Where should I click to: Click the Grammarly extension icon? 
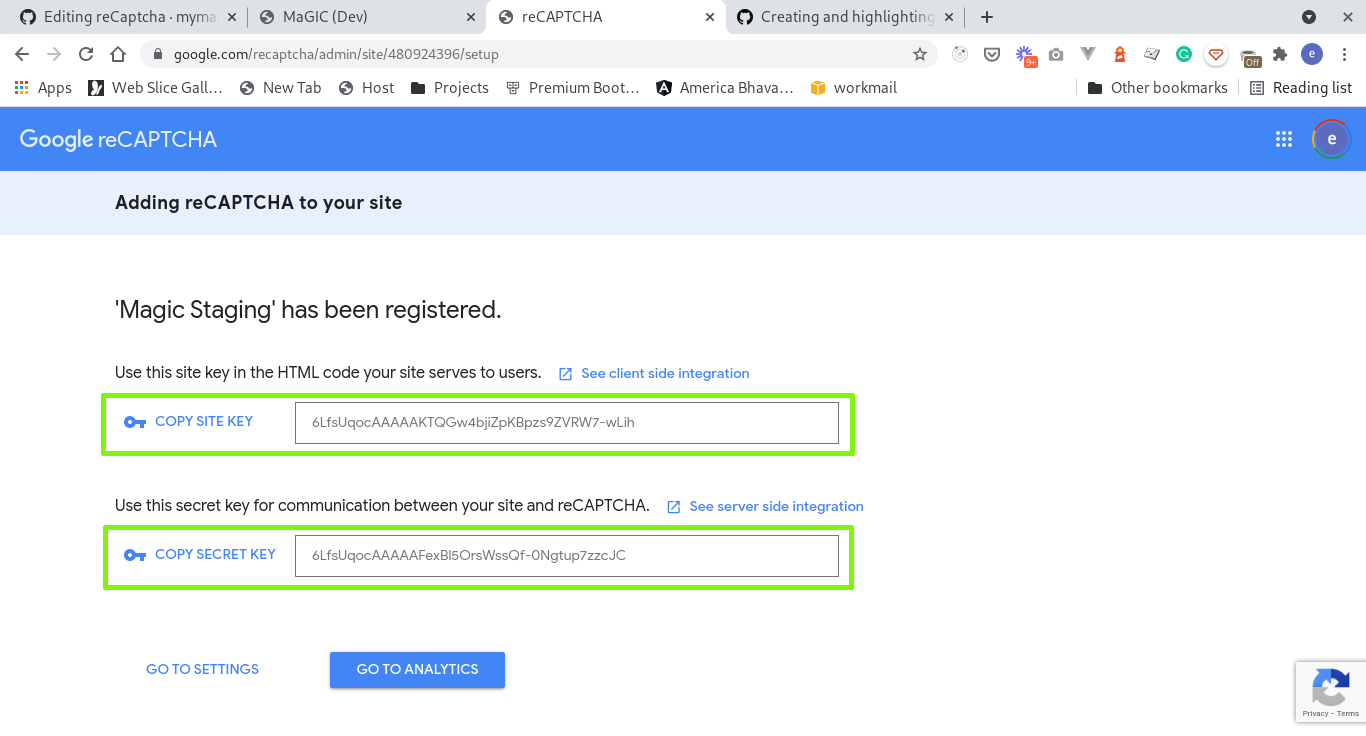(1183, 55)
